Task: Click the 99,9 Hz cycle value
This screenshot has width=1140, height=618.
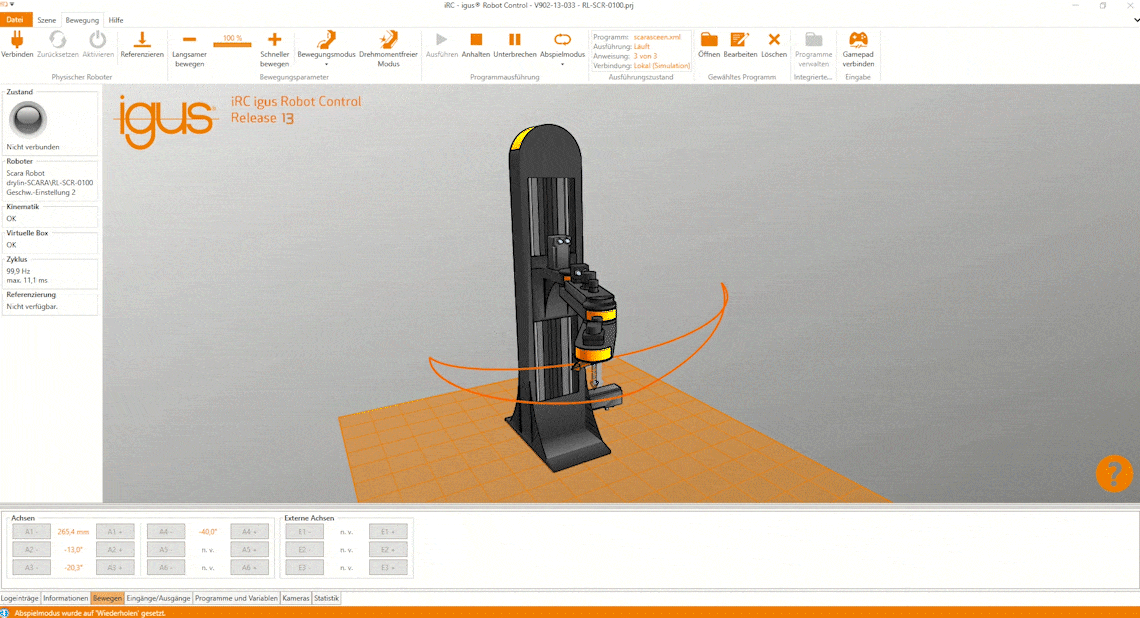Action: (18, 271)
